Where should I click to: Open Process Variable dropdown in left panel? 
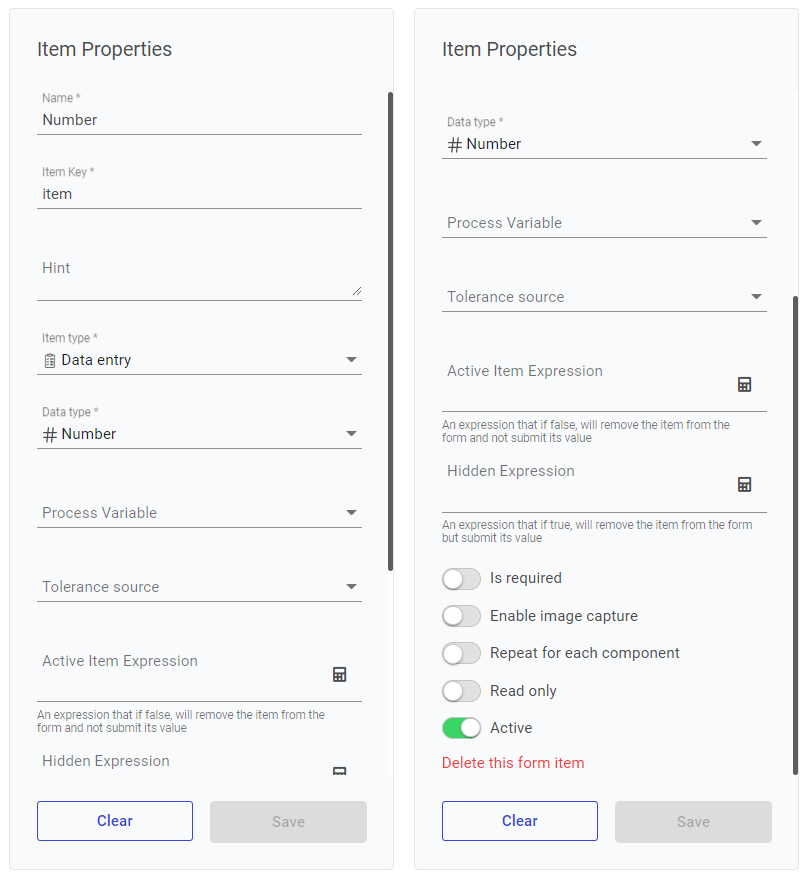point(351,513)
